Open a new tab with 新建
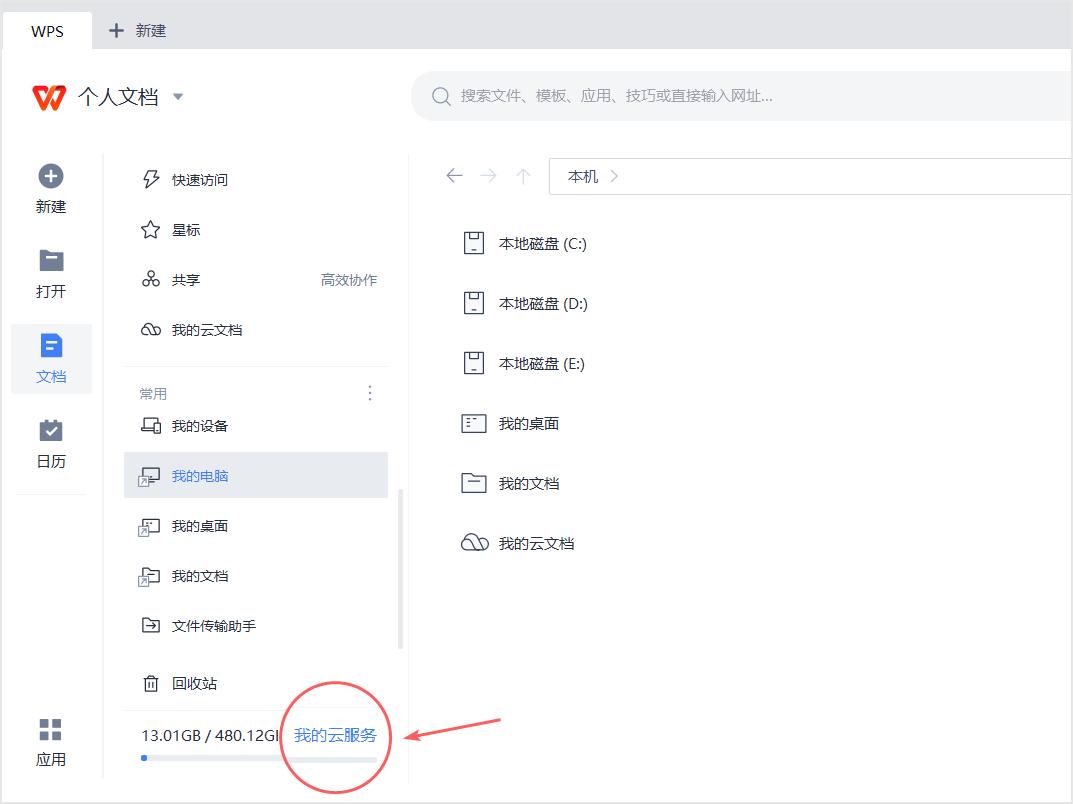Screen dimensions: 1073x804 [x=138, y=31]
